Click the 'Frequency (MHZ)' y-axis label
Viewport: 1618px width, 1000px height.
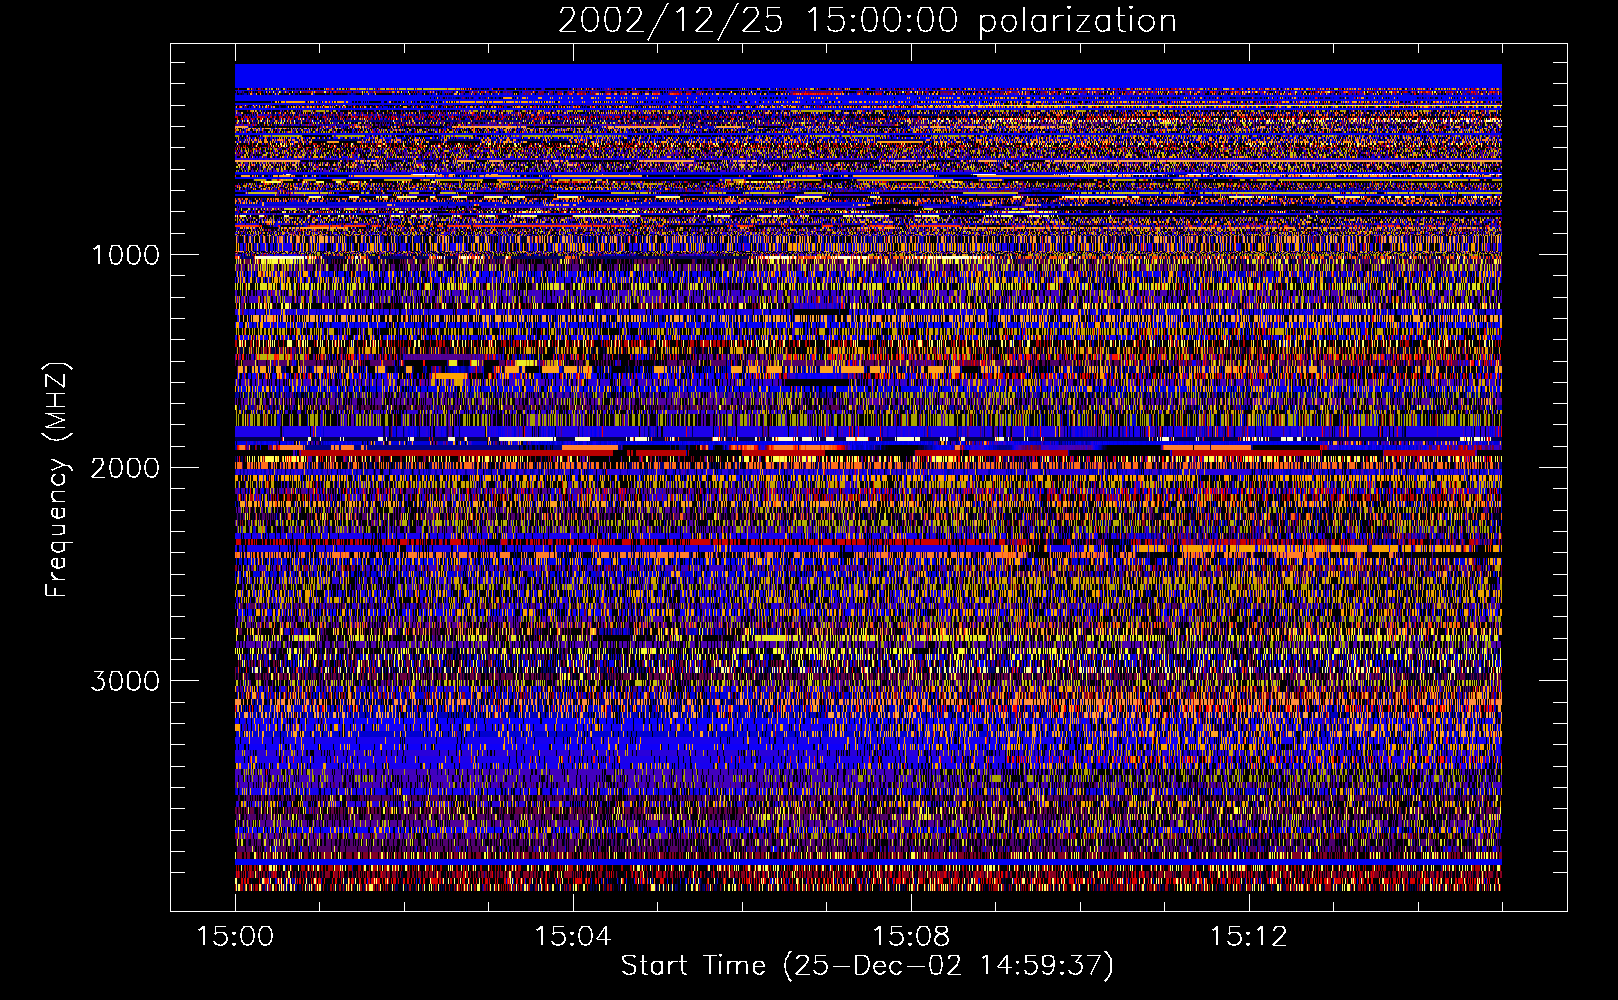pyautogui.click(x=58, y=480)
